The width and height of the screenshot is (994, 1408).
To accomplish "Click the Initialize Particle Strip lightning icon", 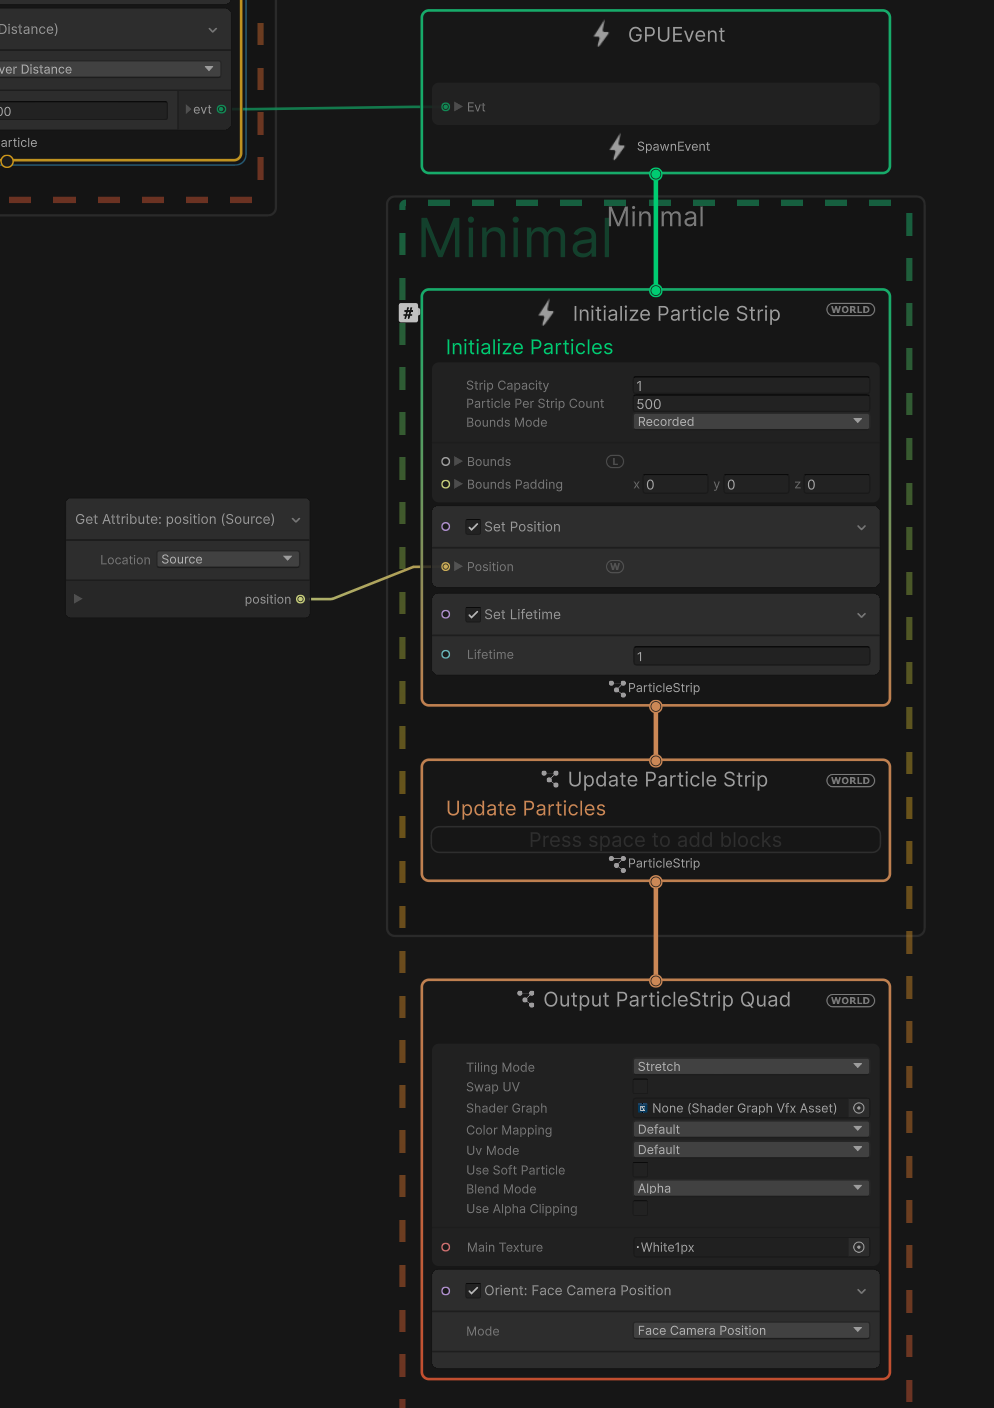I will pyautogui.click(x=546, y=313).
